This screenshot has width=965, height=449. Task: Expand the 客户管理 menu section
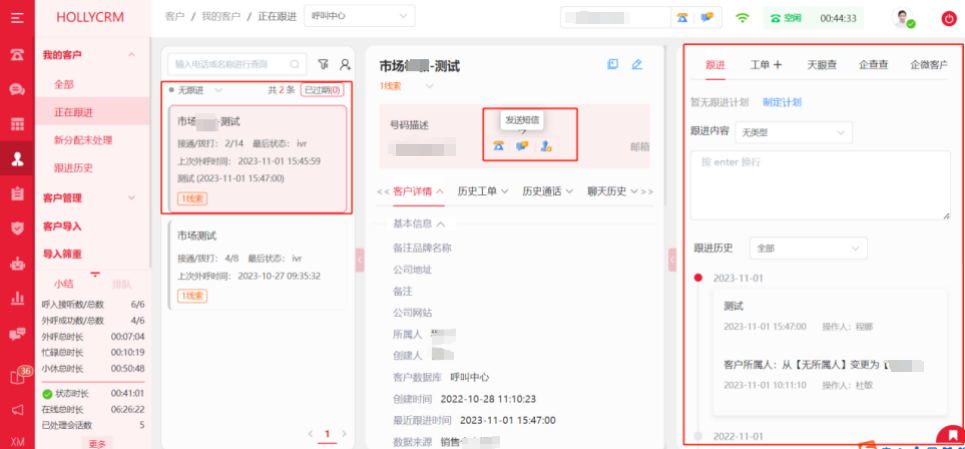coord(131,197)
